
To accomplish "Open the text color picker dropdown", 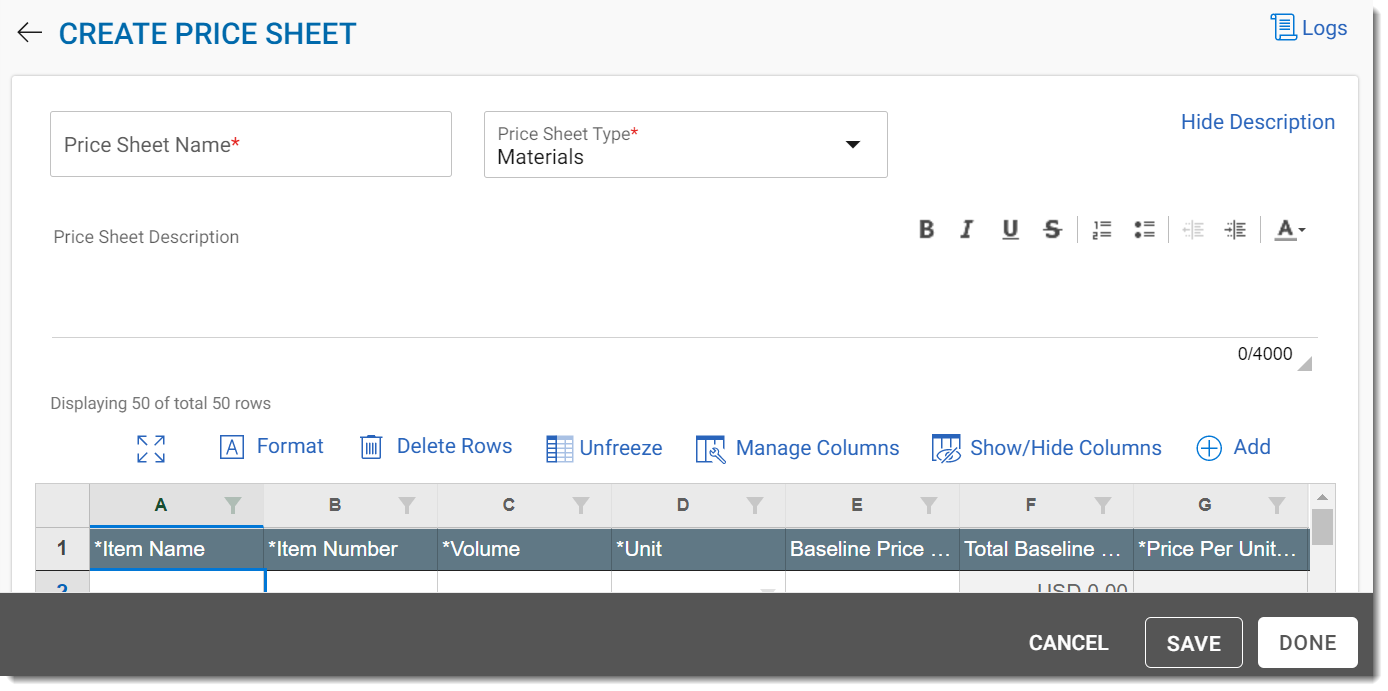I will click(x=1289, y=230).
